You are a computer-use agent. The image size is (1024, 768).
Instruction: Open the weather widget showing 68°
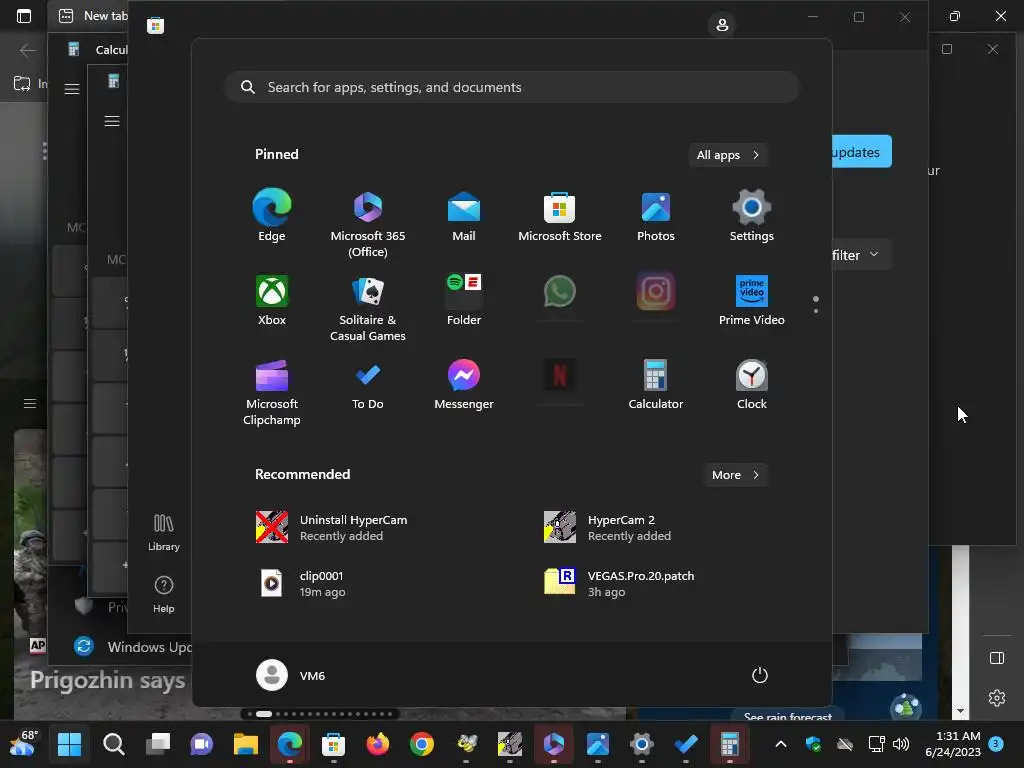pos(24,744)
